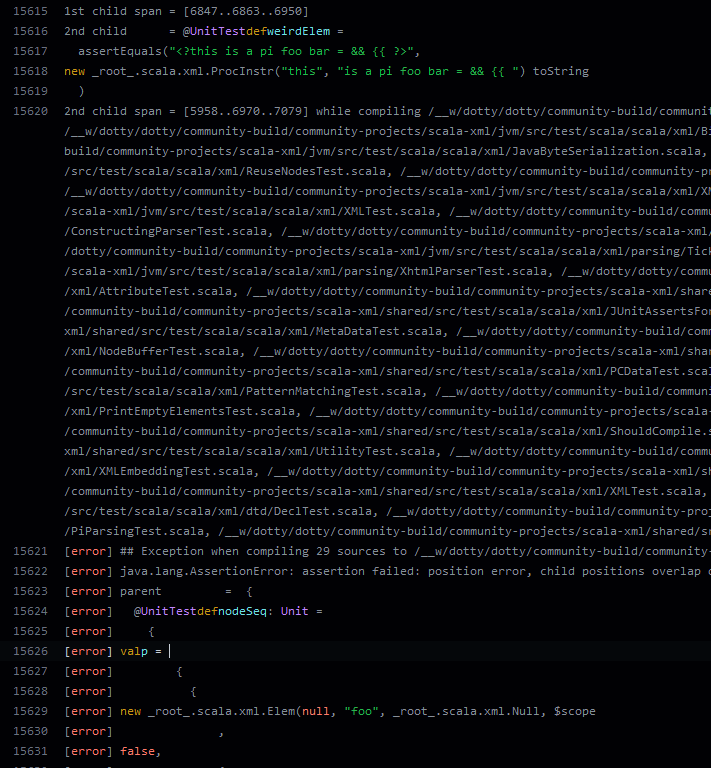This screenshot has width=711, height=768.
Task: Click line number 15617
Action: coord(30,51)
